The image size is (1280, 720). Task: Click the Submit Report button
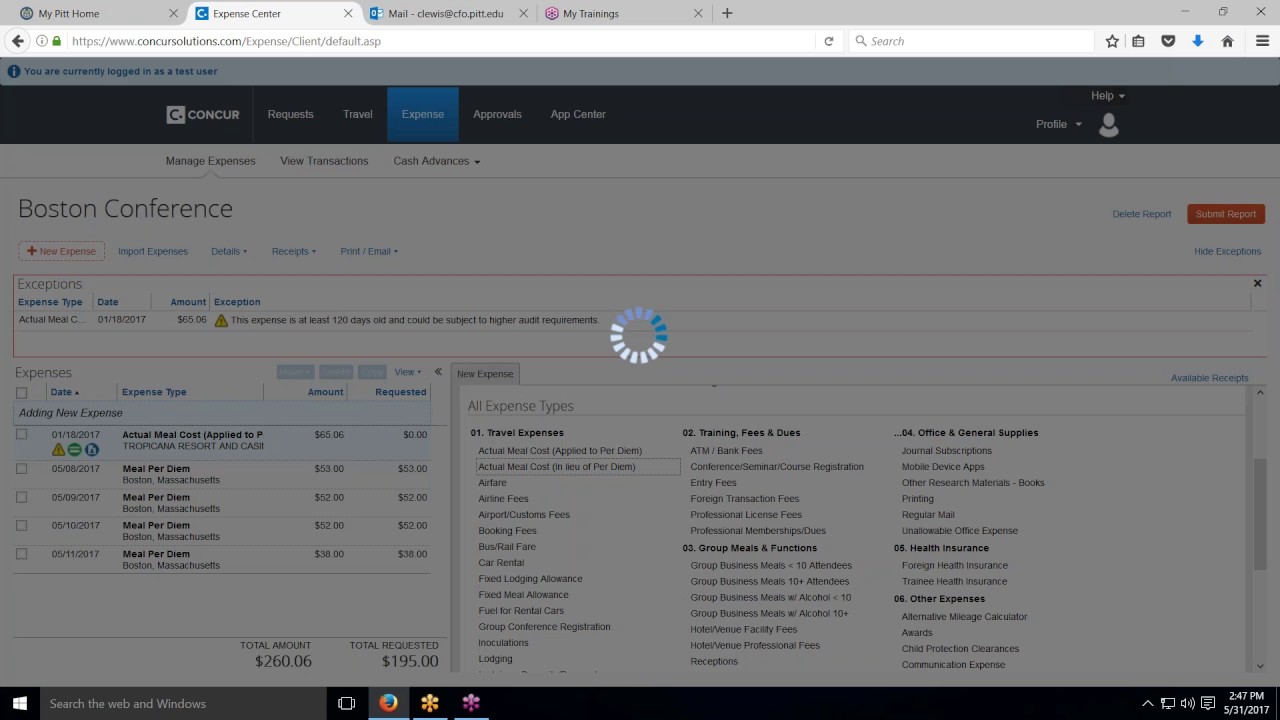tap(1226, 214)
